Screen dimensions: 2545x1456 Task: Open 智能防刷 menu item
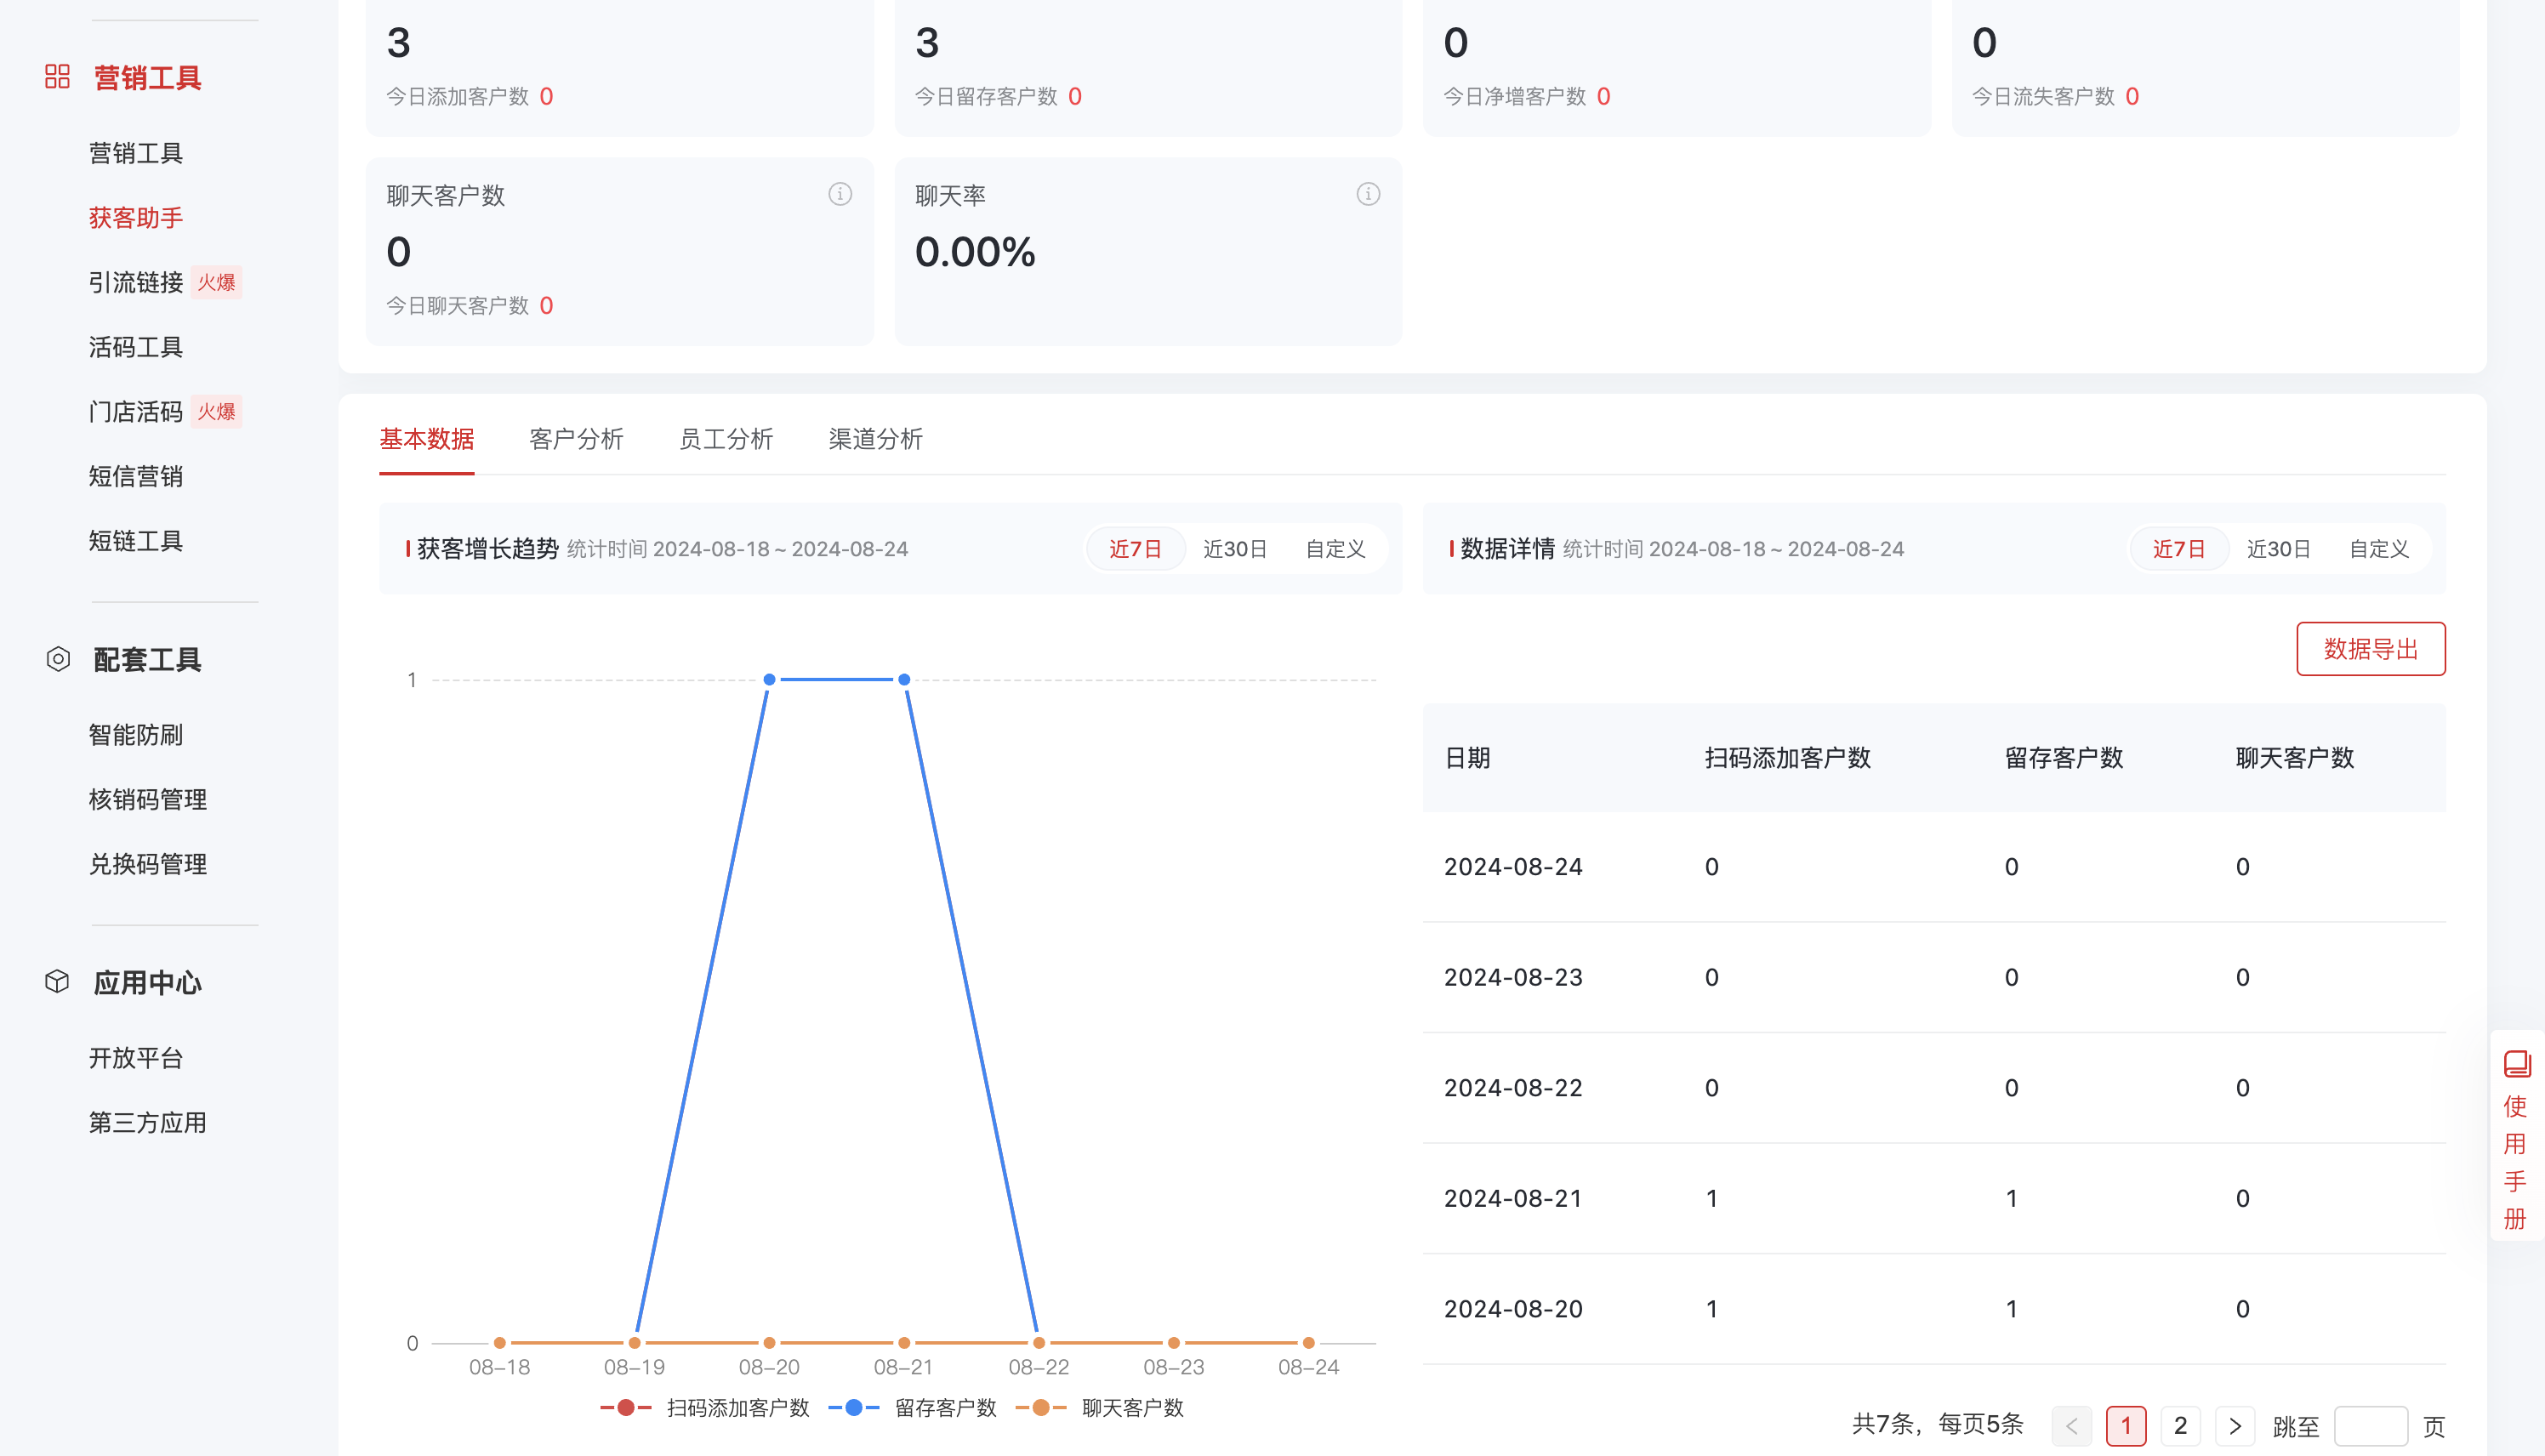click(x=136, y=735)
